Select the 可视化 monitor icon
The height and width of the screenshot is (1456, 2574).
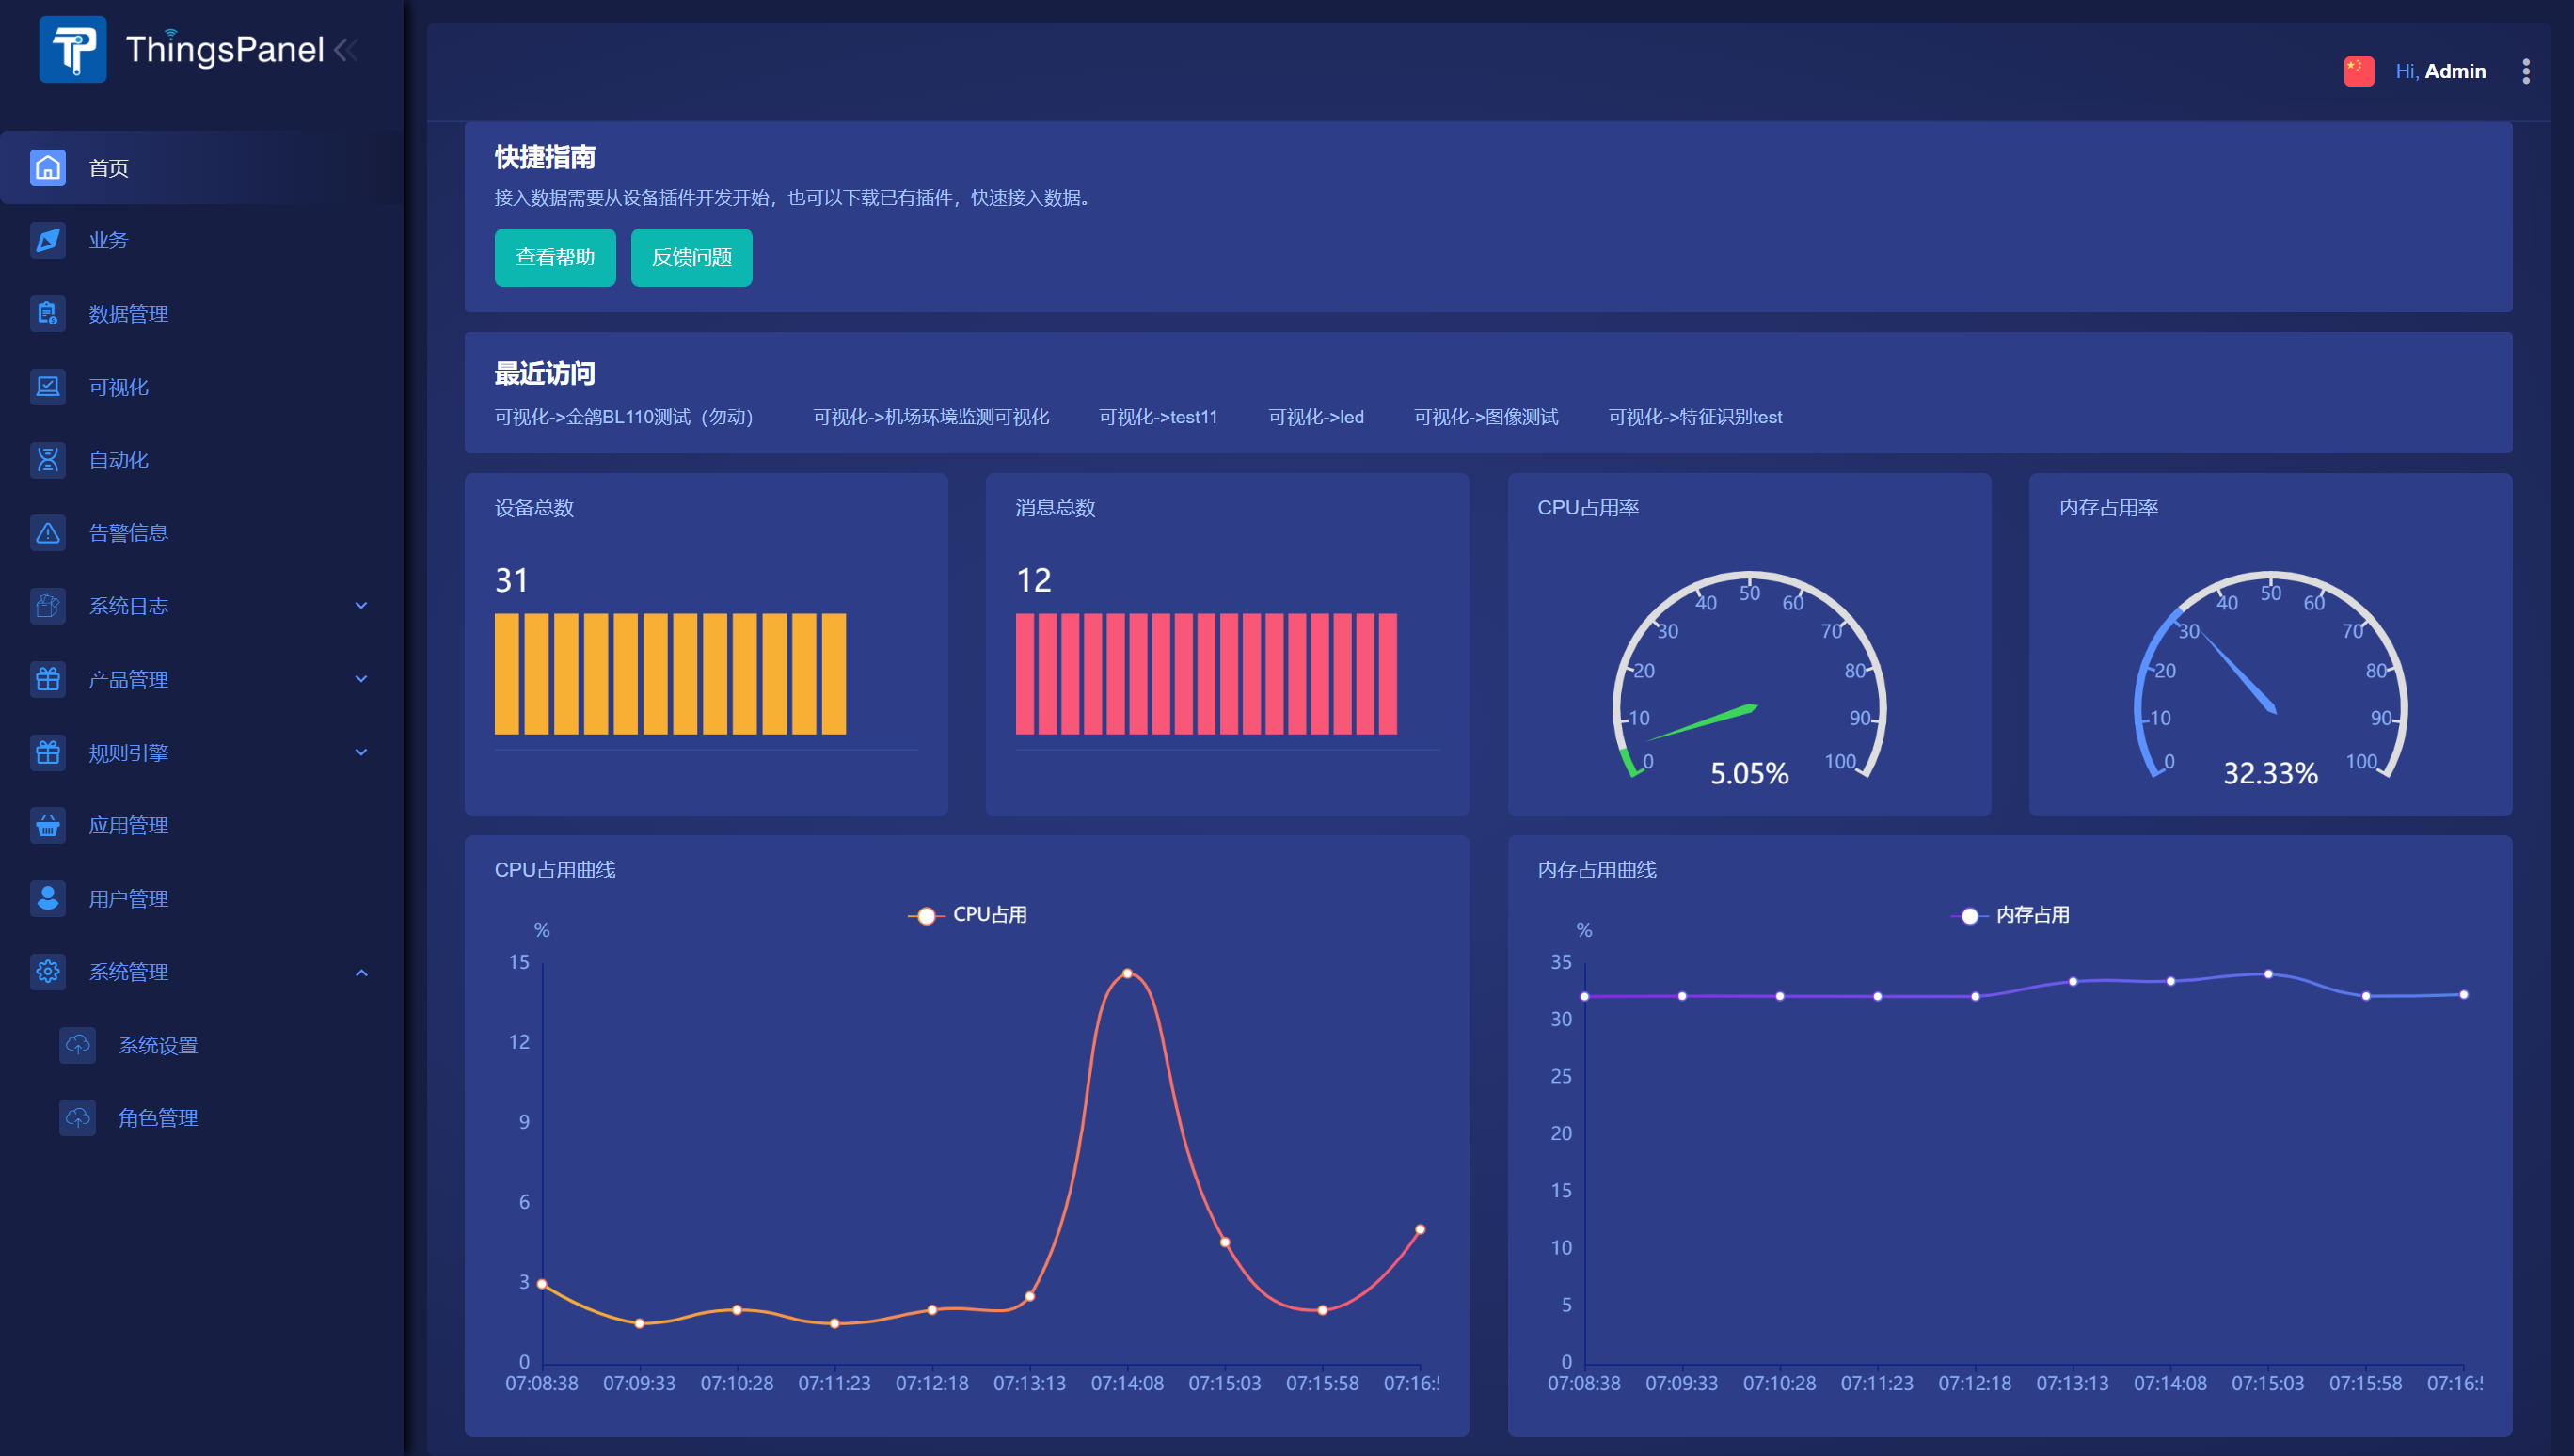(x=48, y=387)
